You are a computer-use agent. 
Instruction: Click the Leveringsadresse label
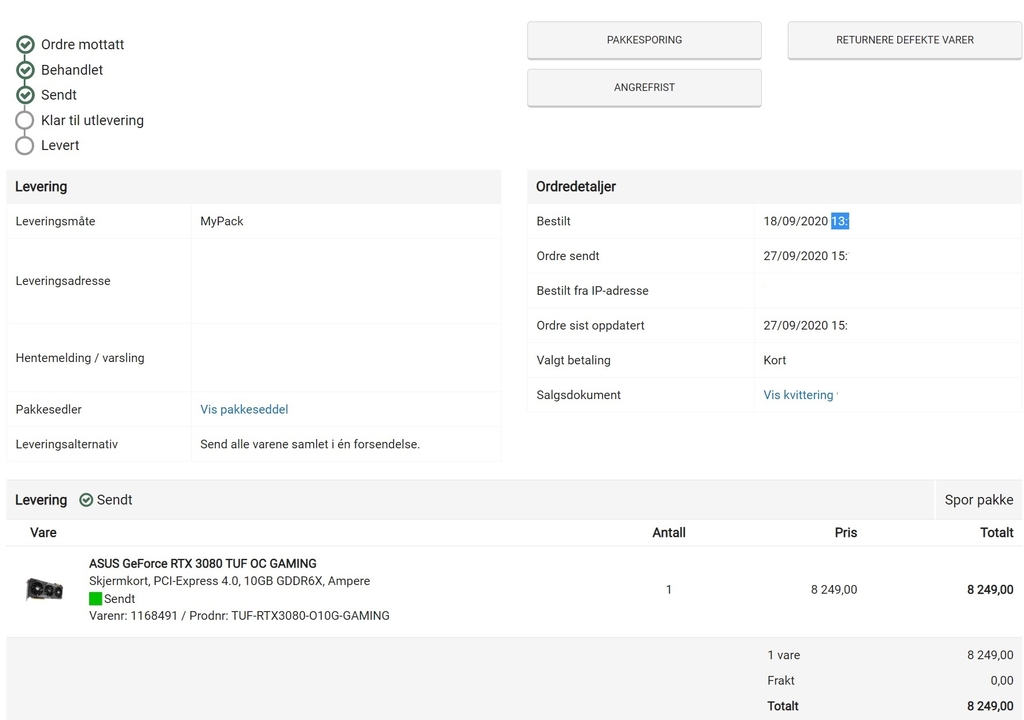(63, 281)
